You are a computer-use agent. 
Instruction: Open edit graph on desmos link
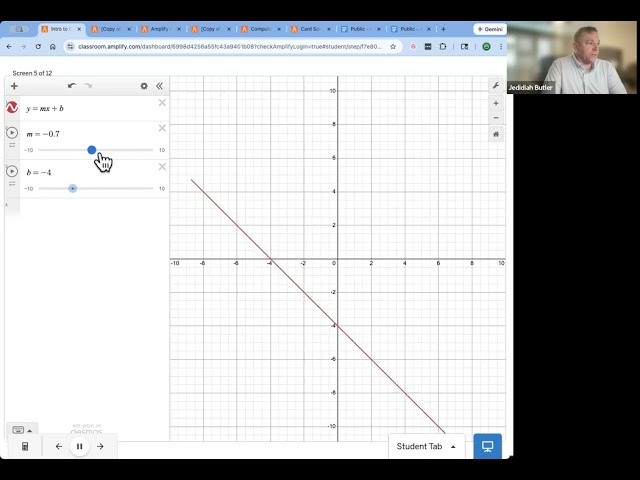[x=87, y=429]
